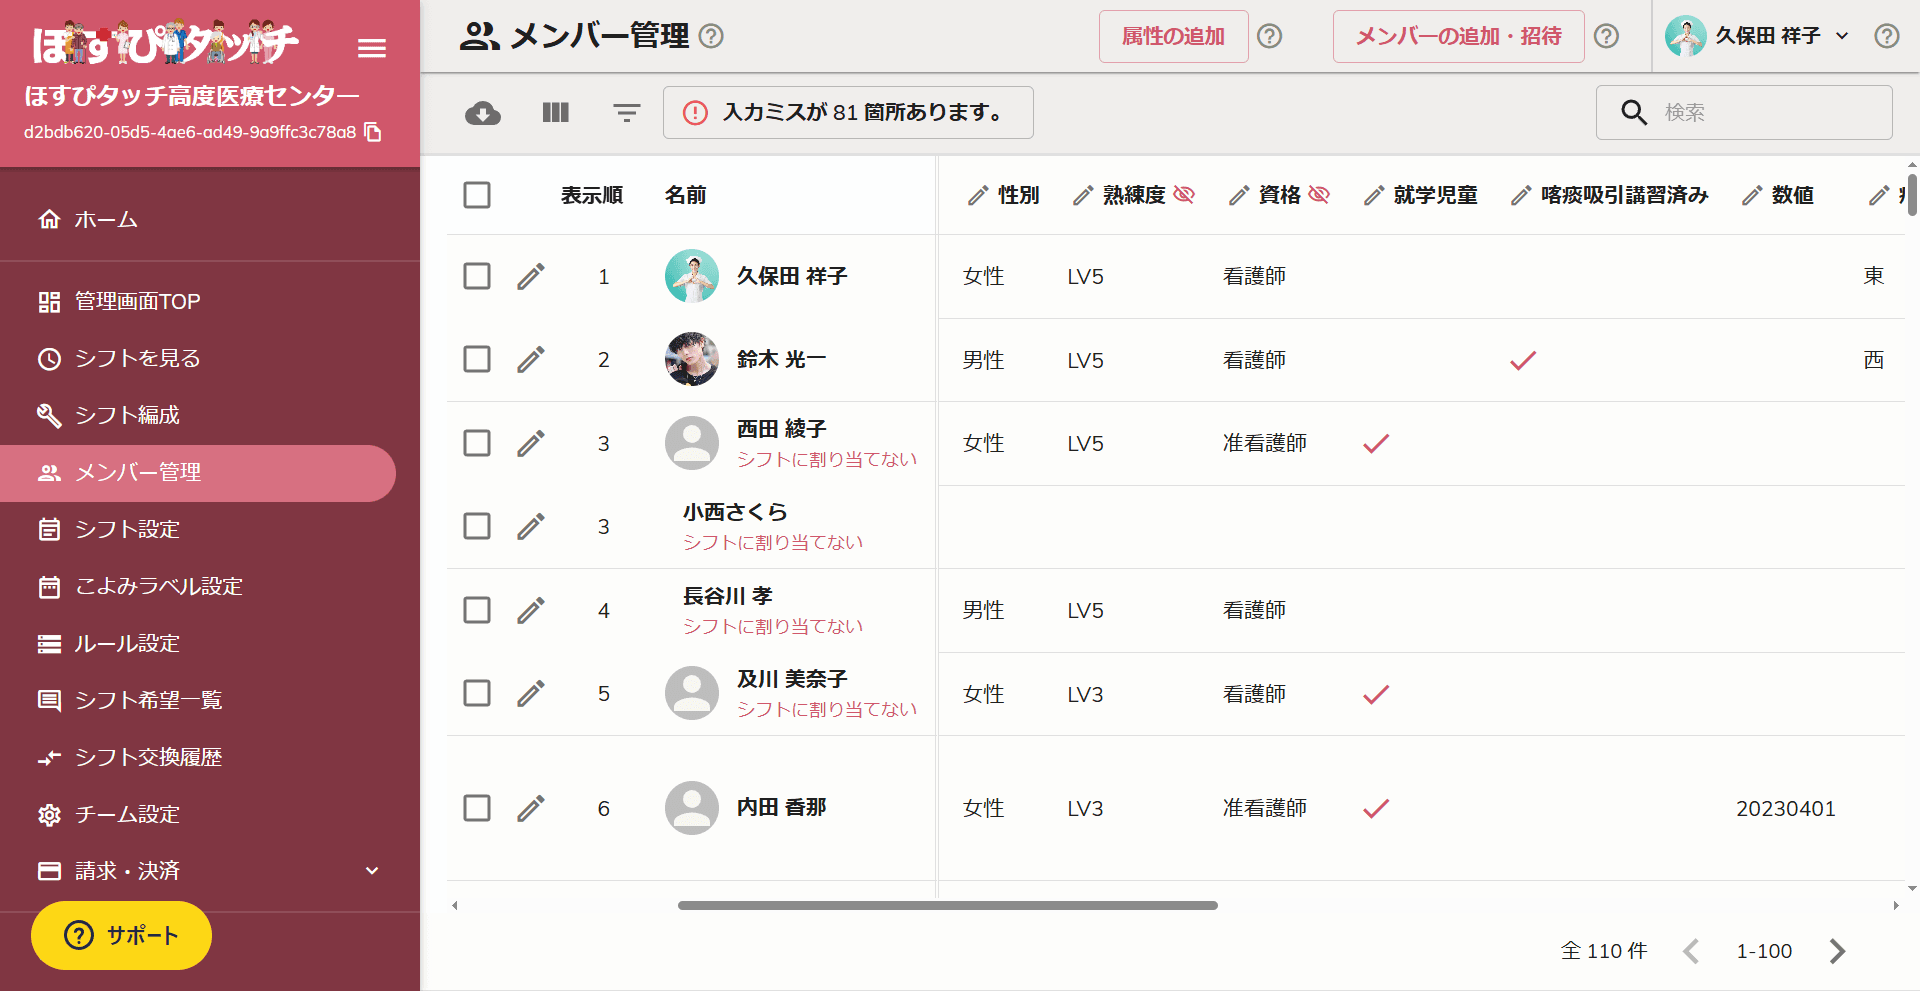The height and width of the screenshot is (991, 1920).
Task: Click help icon next to メンバー管理 title
Action: coord(711,36)
